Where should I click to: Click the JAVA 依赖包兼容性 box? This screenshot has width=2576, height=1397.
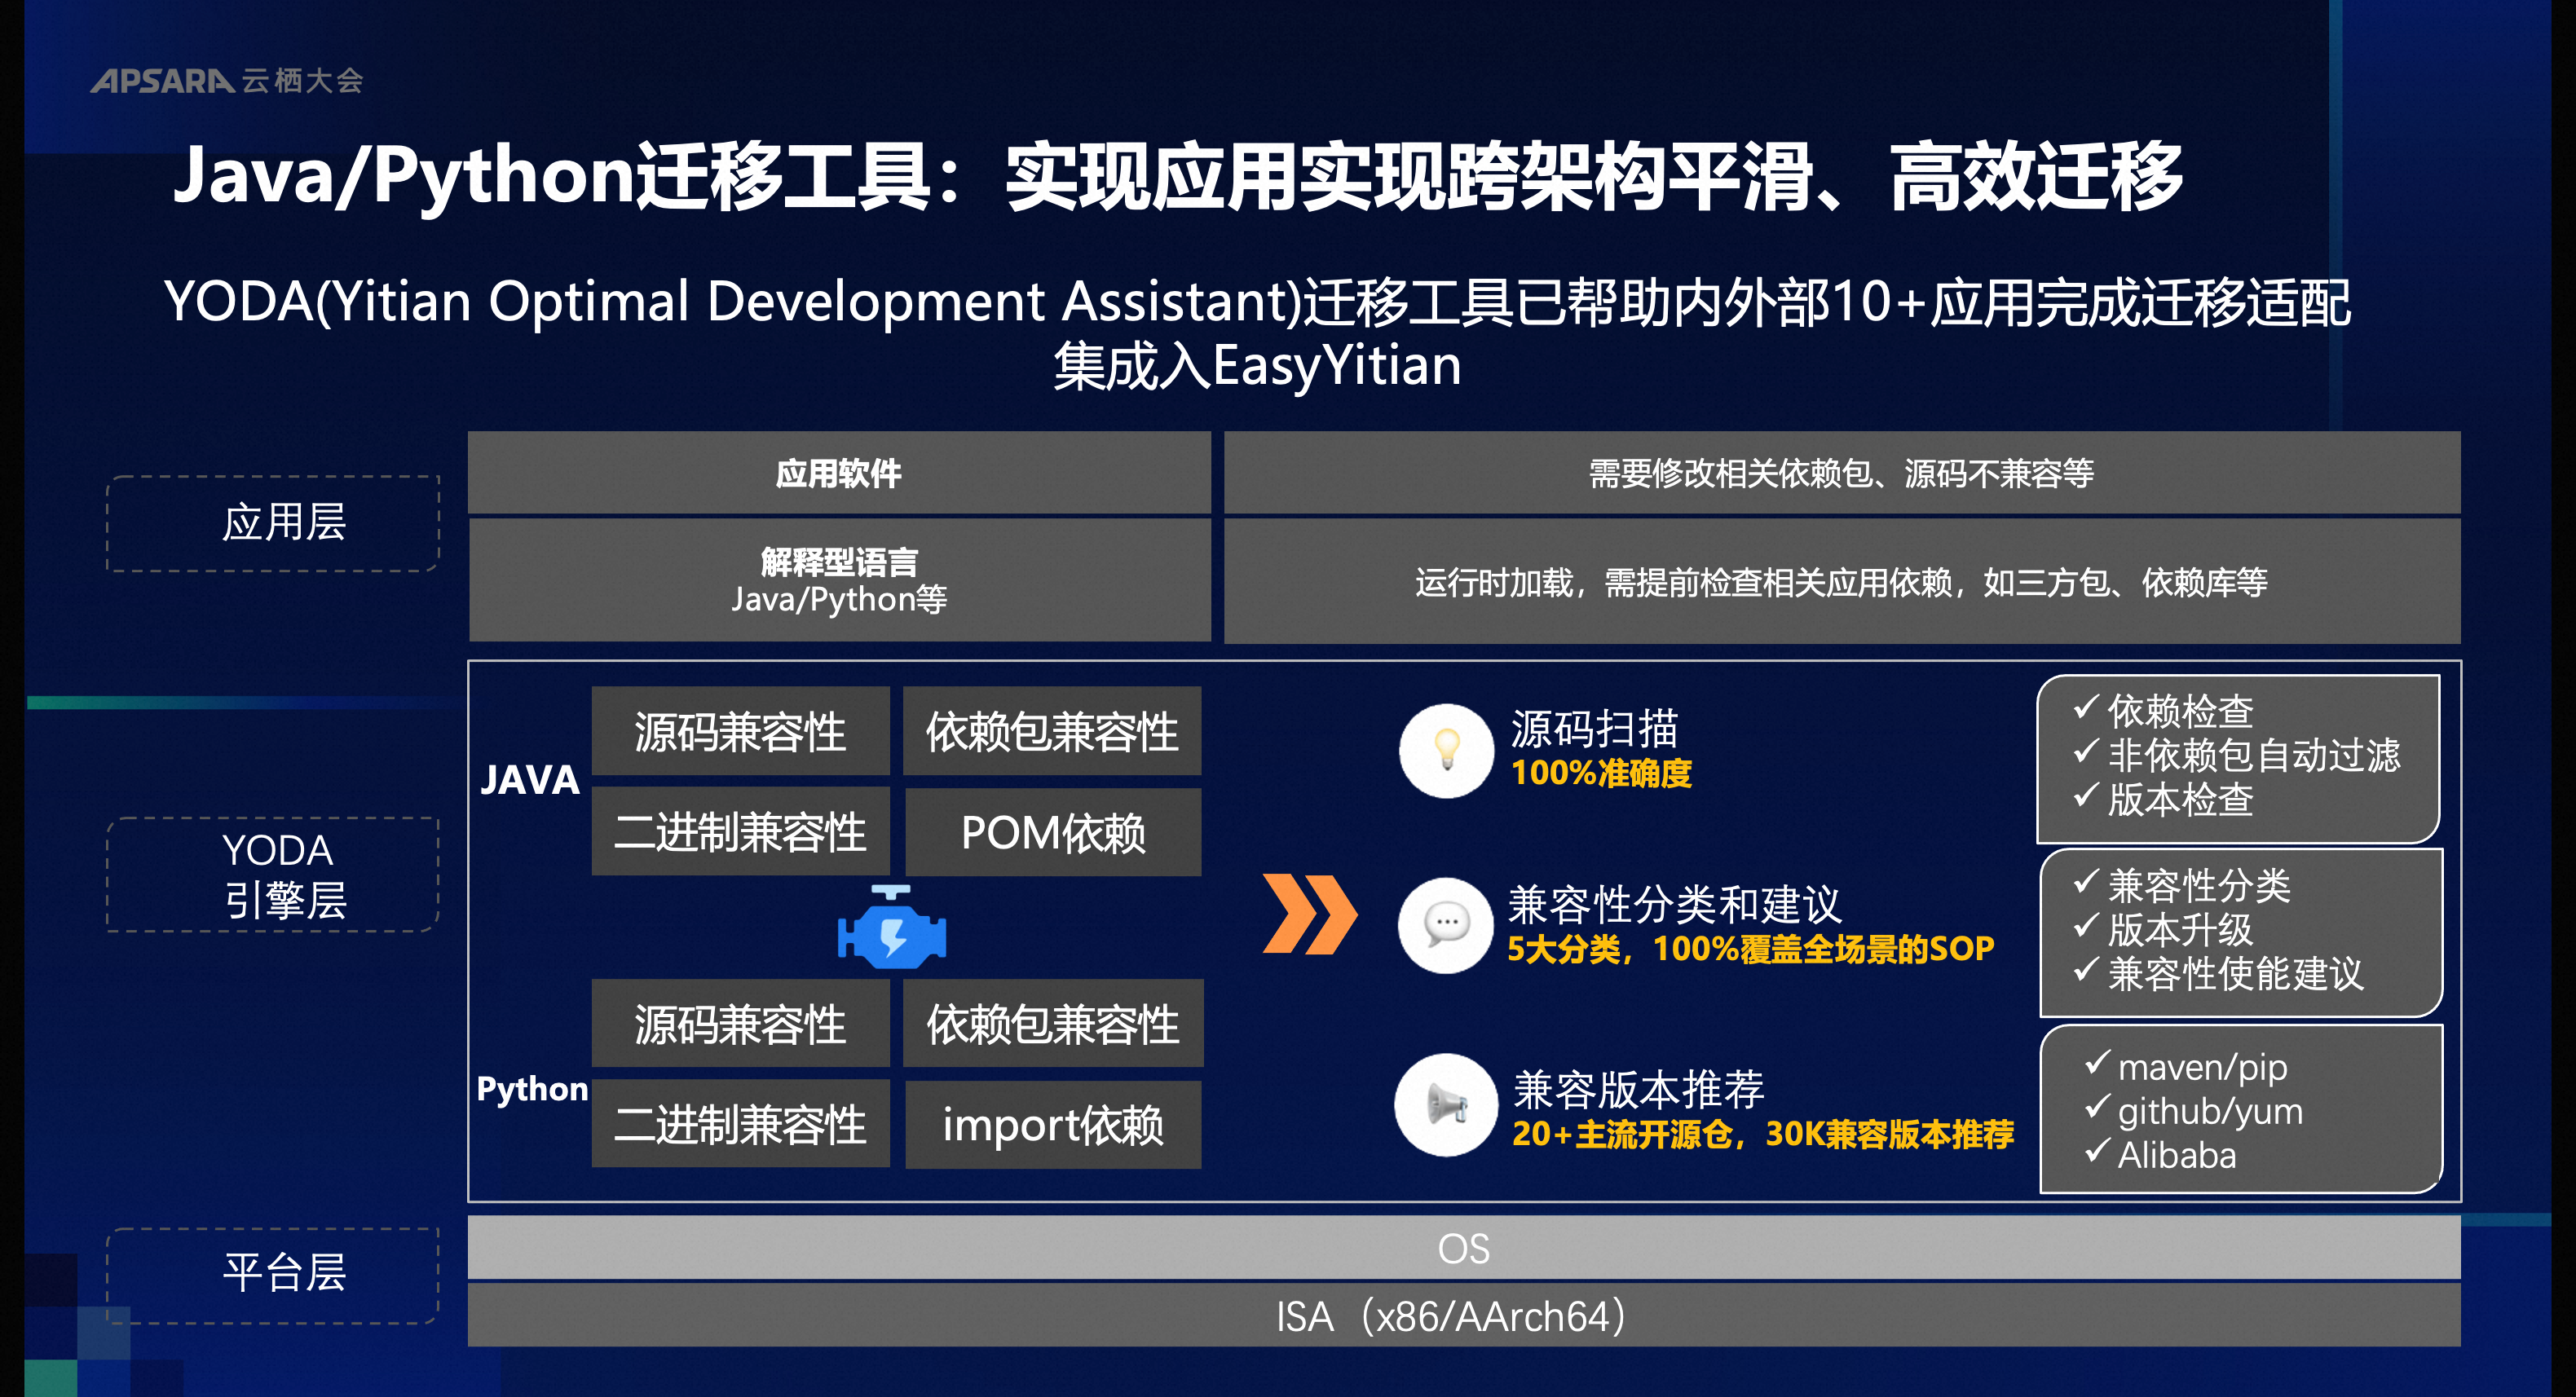coord(1052,731)
